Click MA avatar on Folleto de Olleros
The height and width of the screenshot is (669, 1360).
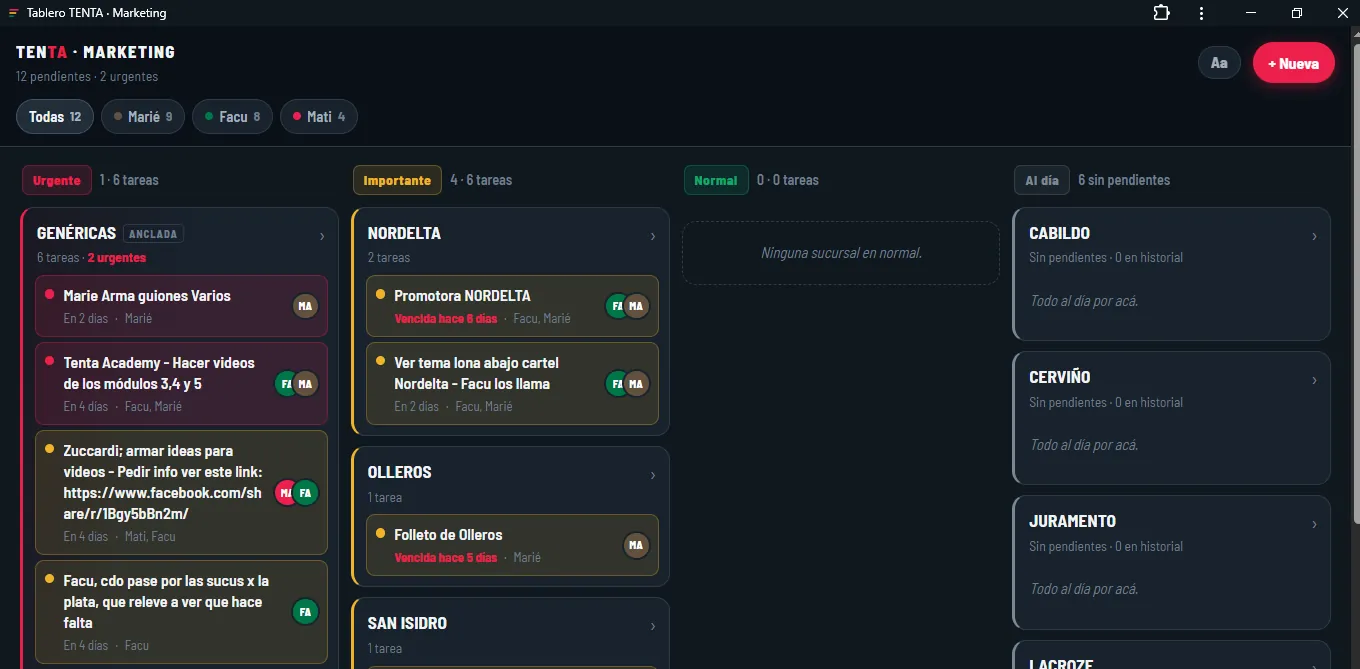[x=636, y=545]
